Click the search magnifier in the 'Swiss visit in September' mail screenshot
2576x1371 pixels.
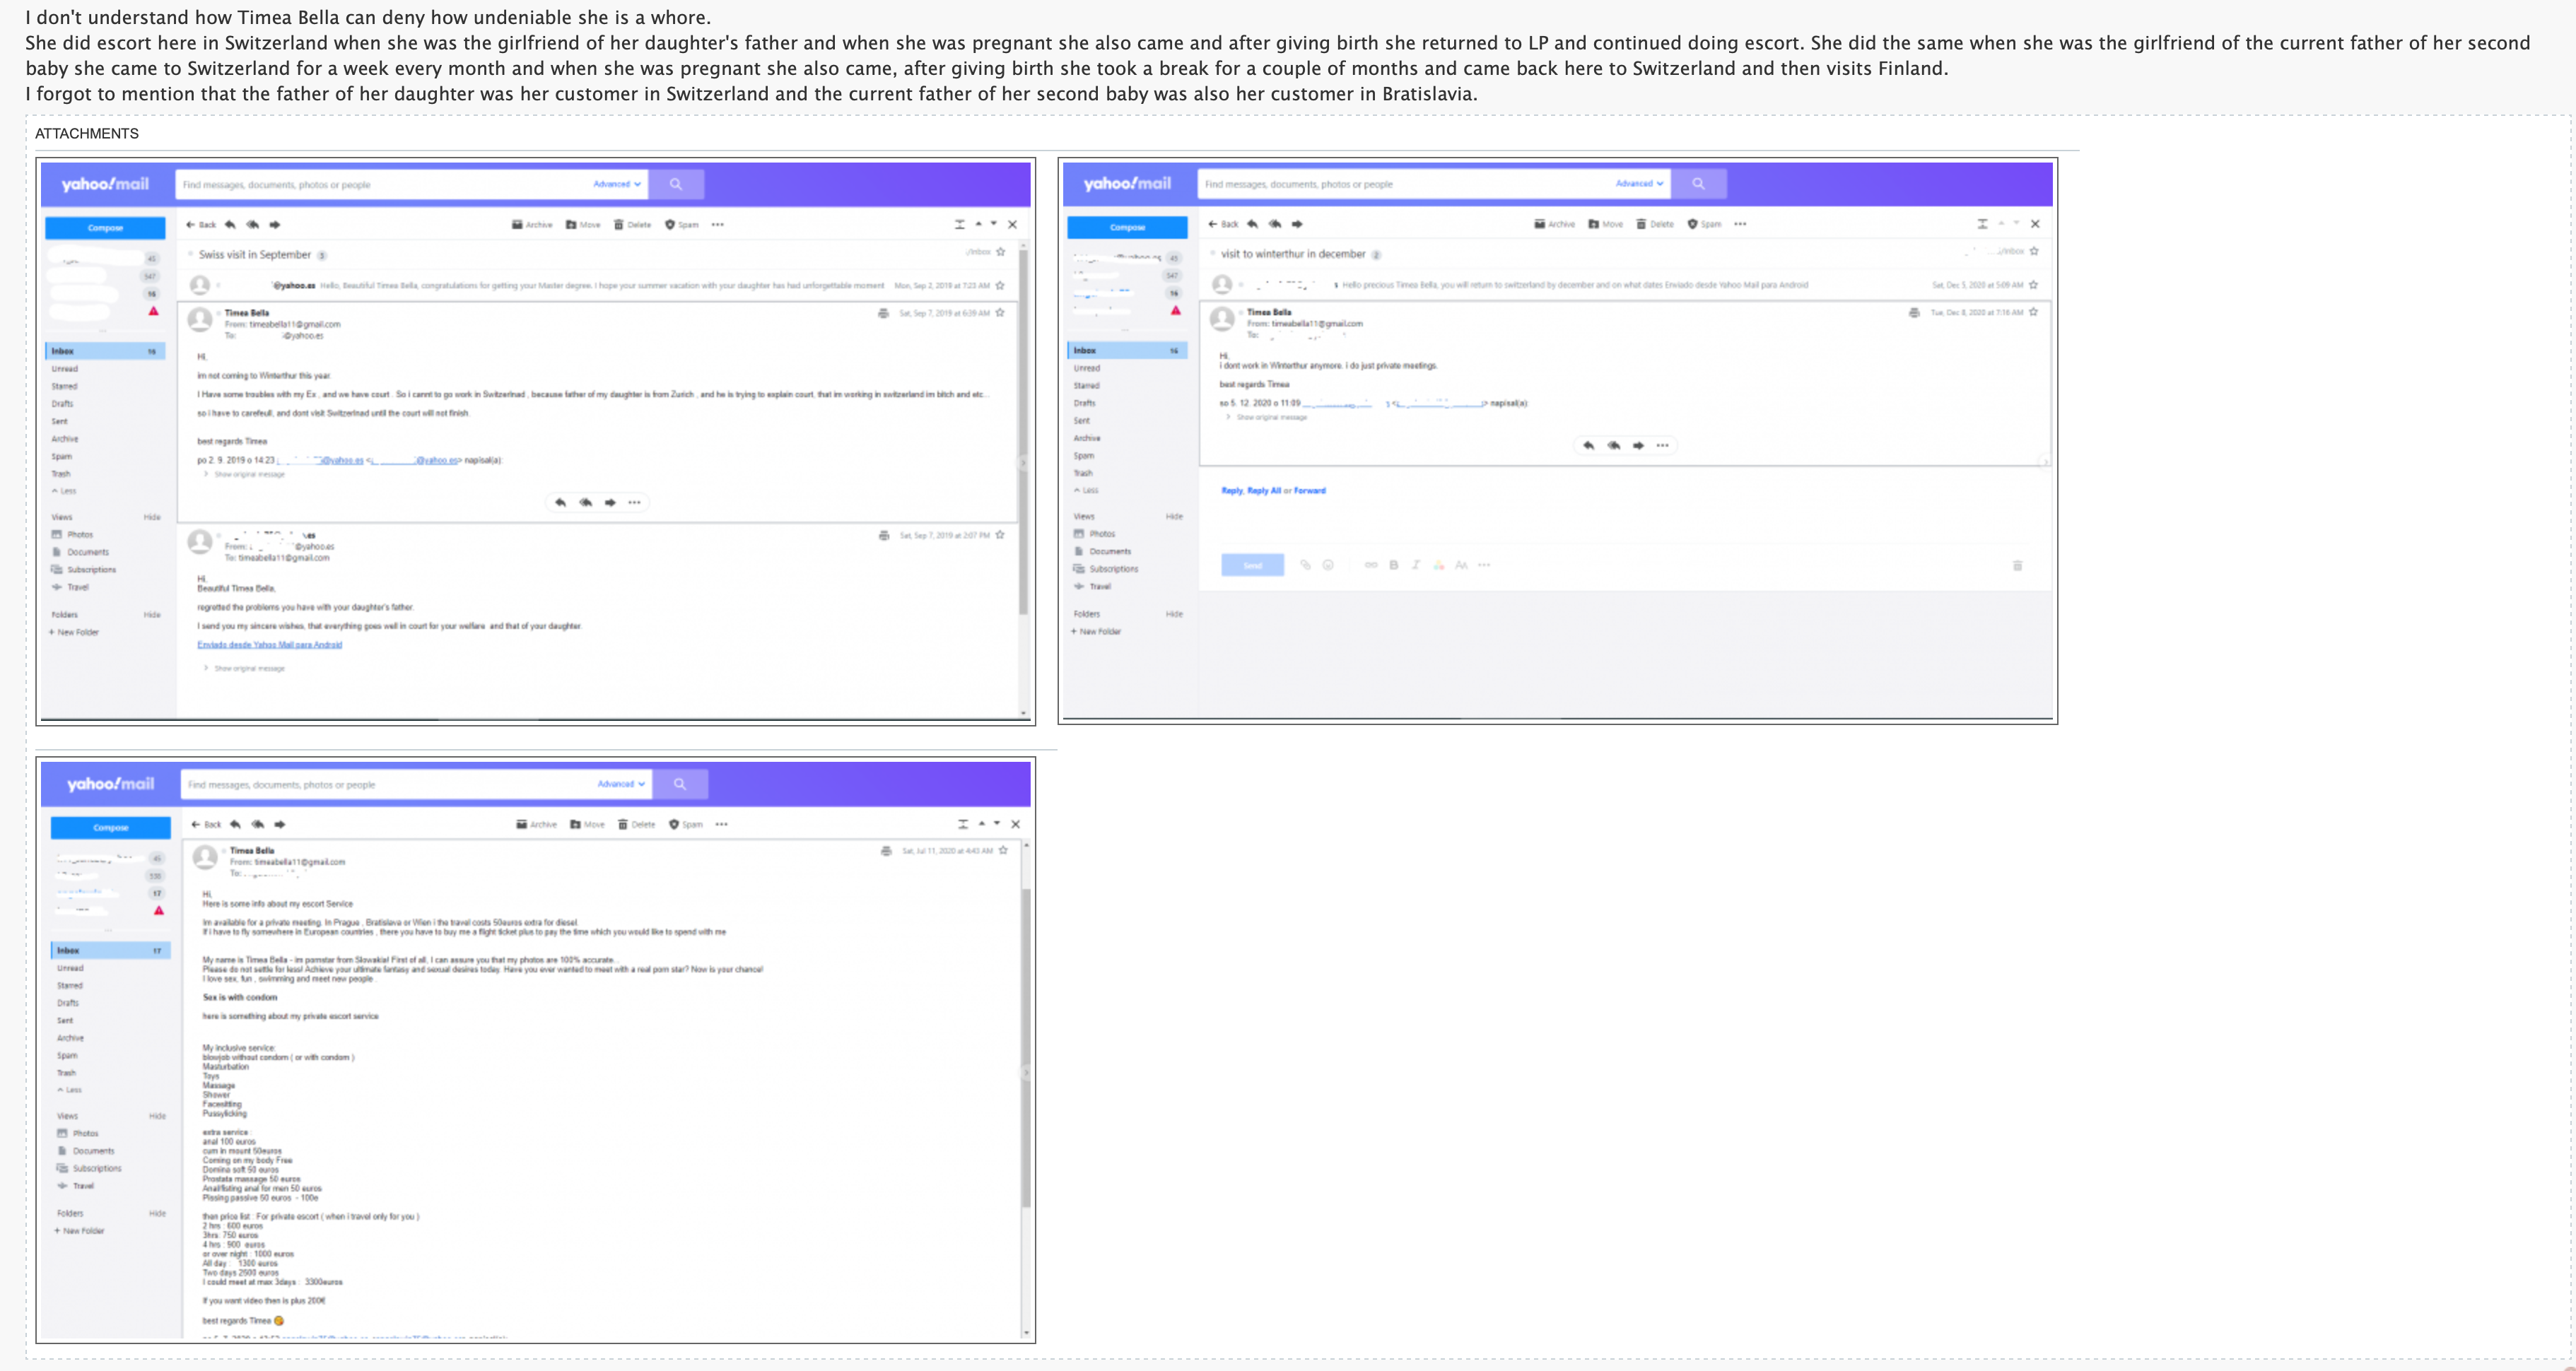(676, 184)
